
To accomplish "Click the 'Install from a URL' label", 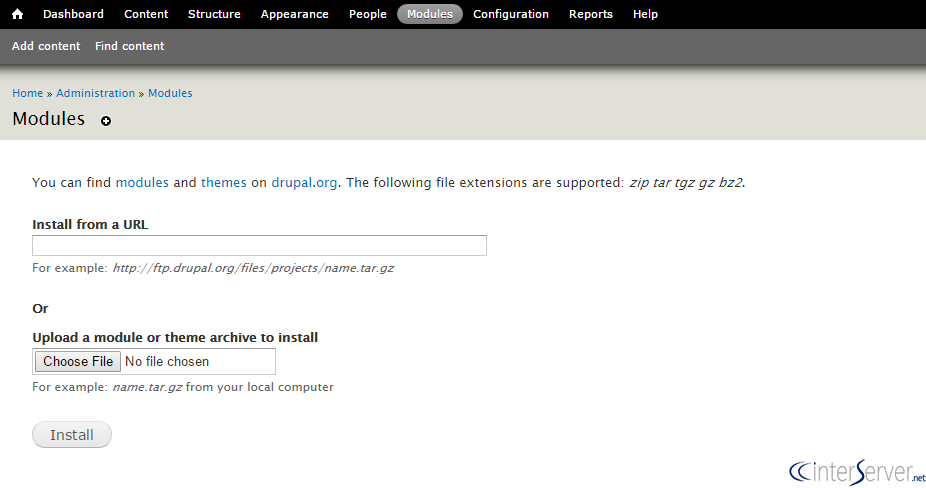I will tap(90, 225).
